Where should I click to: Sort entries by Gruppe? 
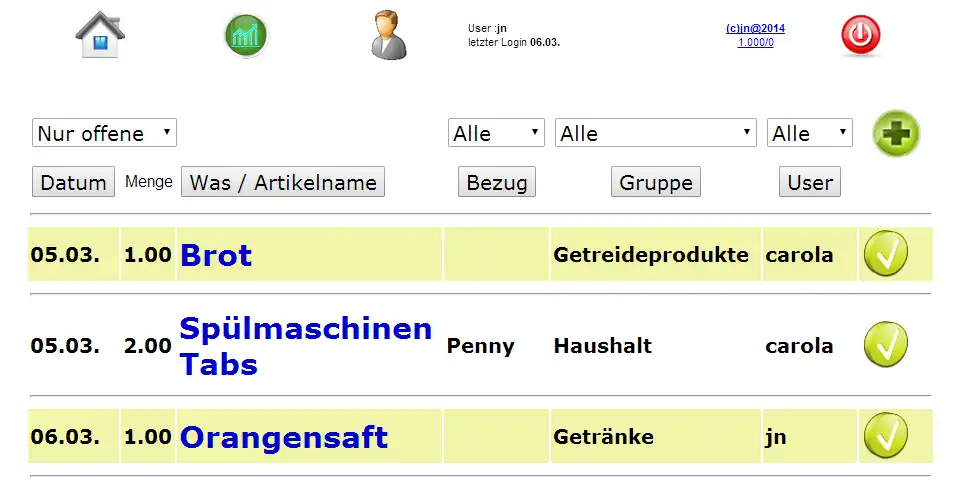pyautogui.click(x=656, y=182)
